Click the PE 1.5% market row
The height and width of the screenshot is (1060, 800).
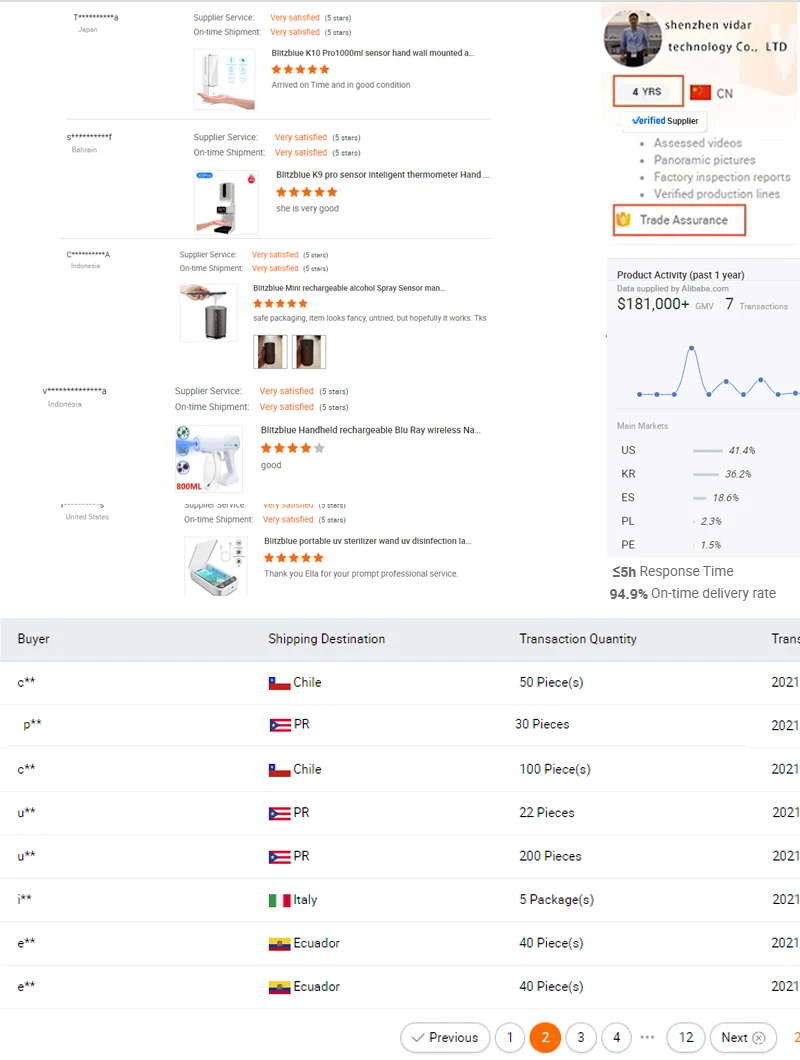(x=671, y=545)
